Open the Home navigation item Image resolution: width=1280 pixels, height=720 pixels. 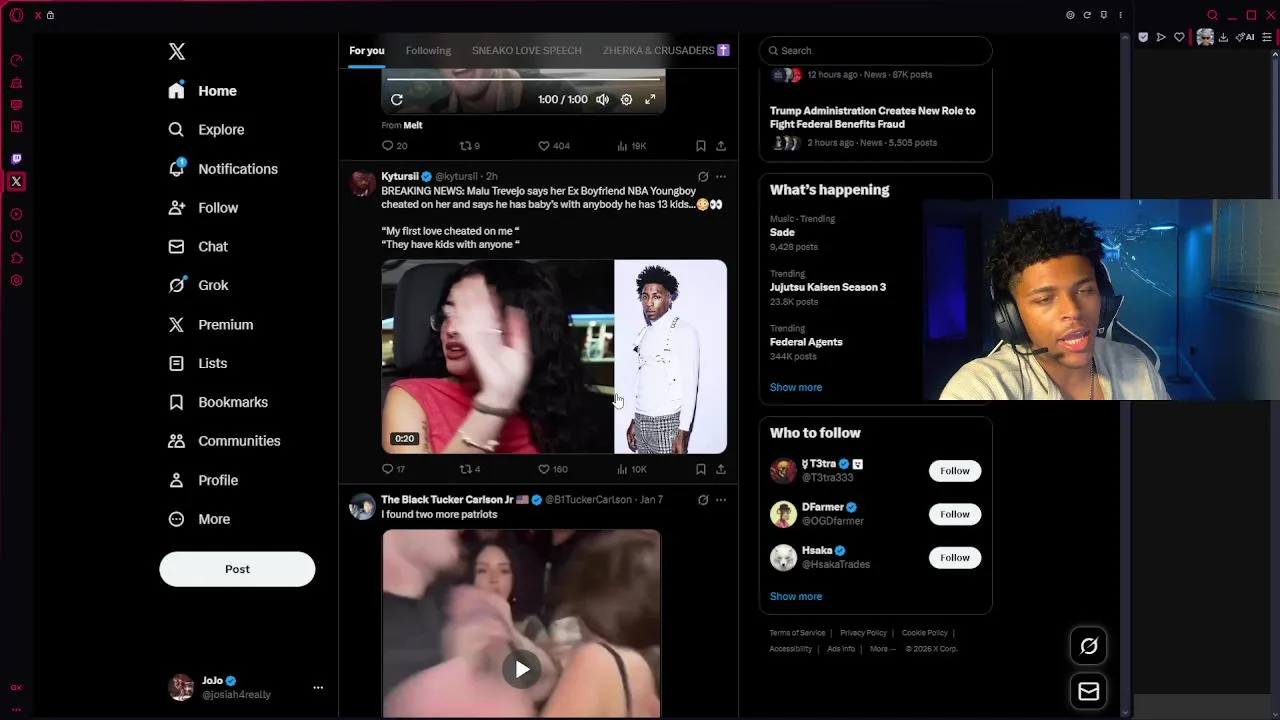point(203,91)
